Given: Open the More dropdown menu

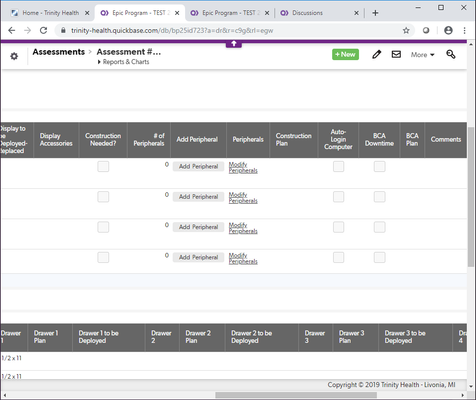Looking at the screenshot, I should [422, 55].
